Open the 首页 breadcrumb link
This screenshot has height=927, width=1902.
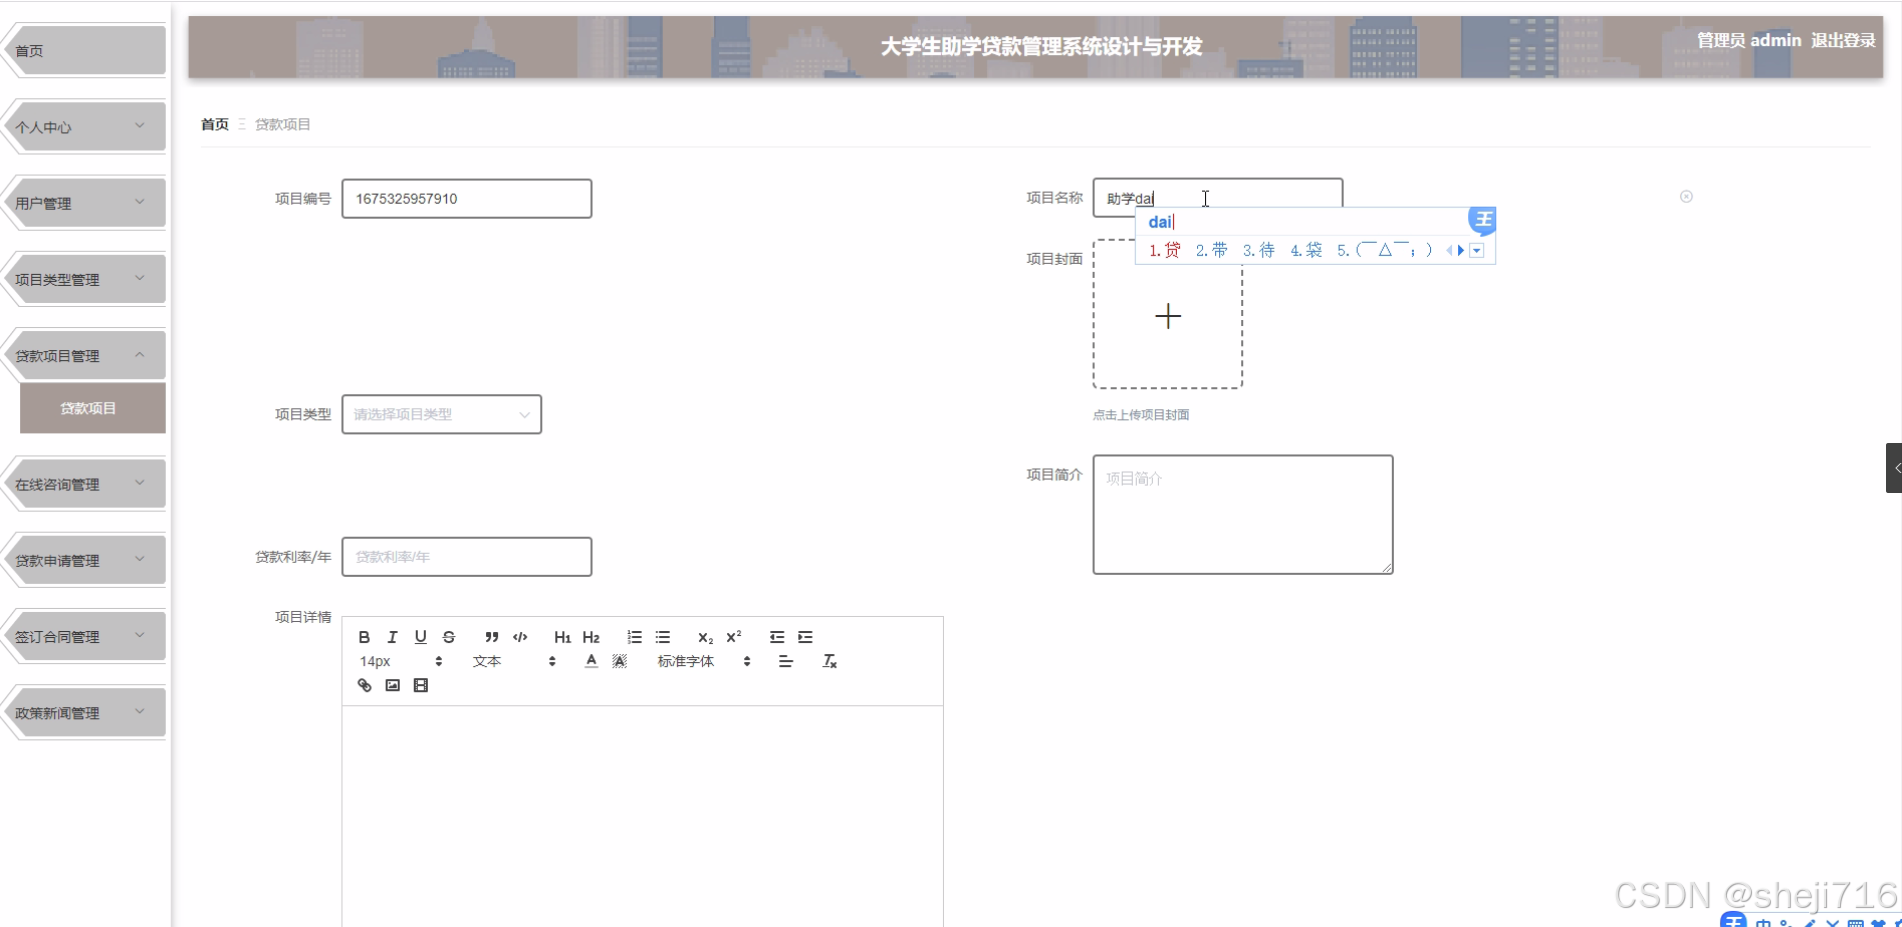pyautogui.click(x=214, y=124)
